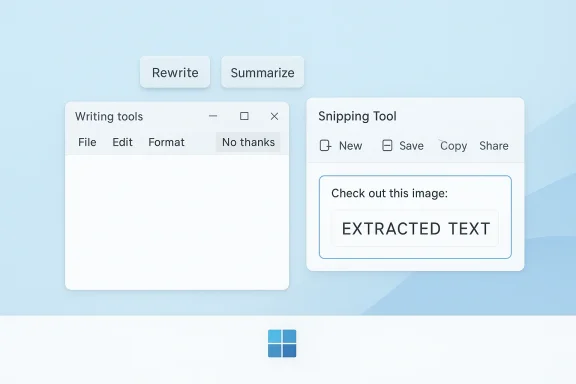The image size is (576, 384).
Task: Click the New label in Snipping Tool
Action: [x=350, y=146]
